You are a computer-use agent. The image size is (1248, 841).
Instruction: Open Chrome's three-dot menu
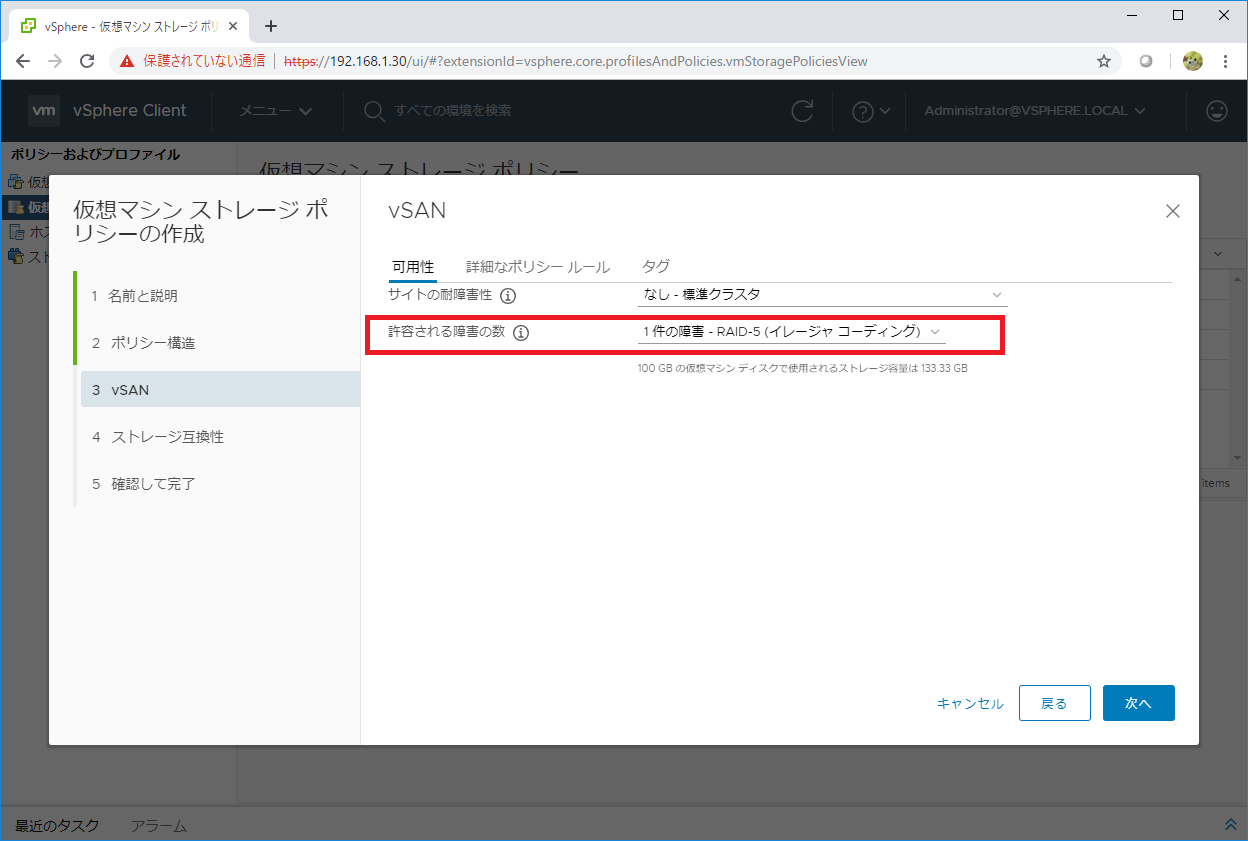coord(1226,61)
